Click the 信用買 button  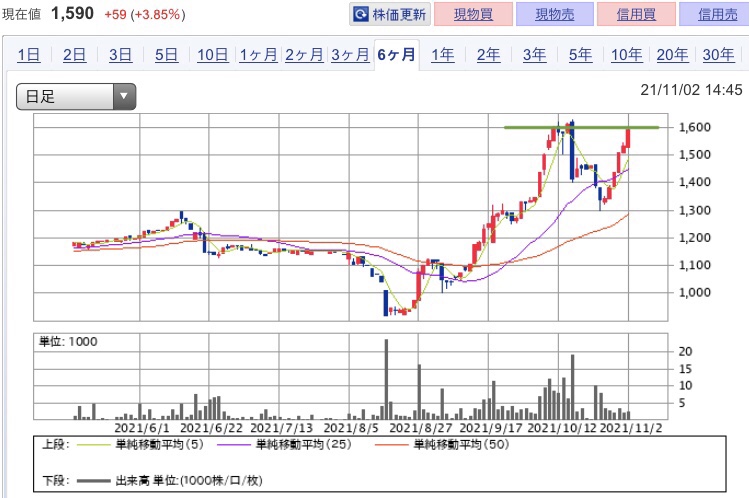tap(636, 14)
